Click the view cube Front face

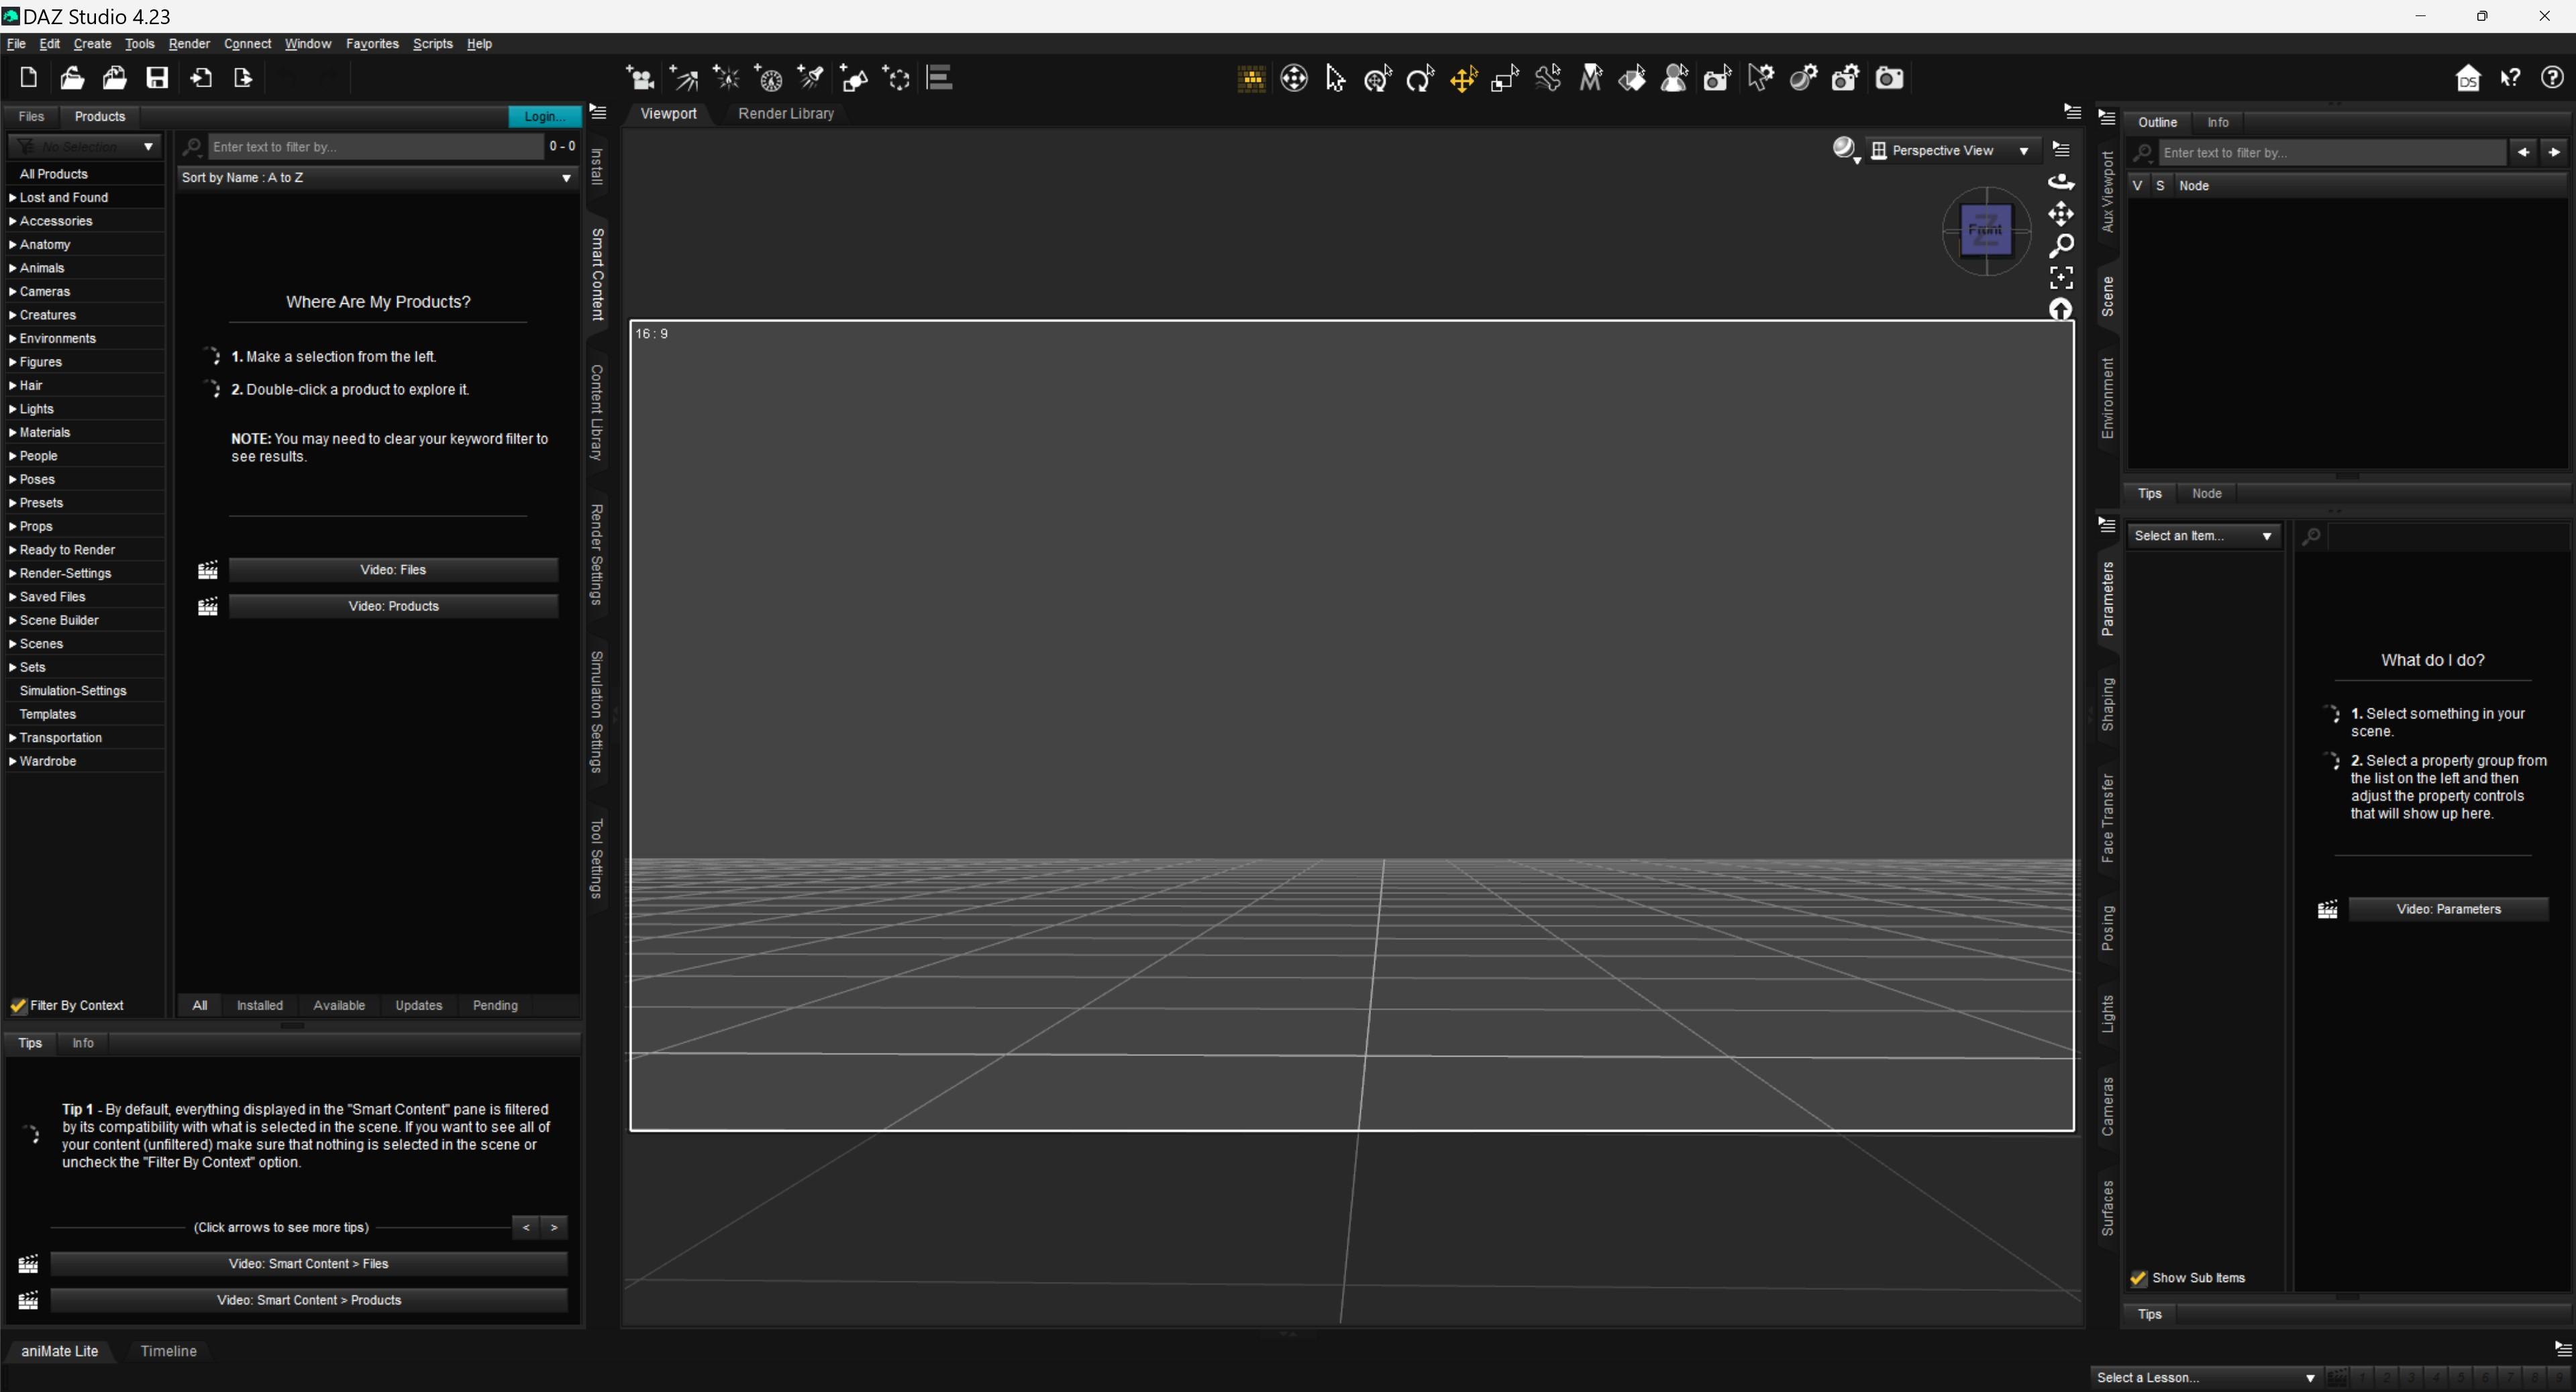click(1985, 230)
